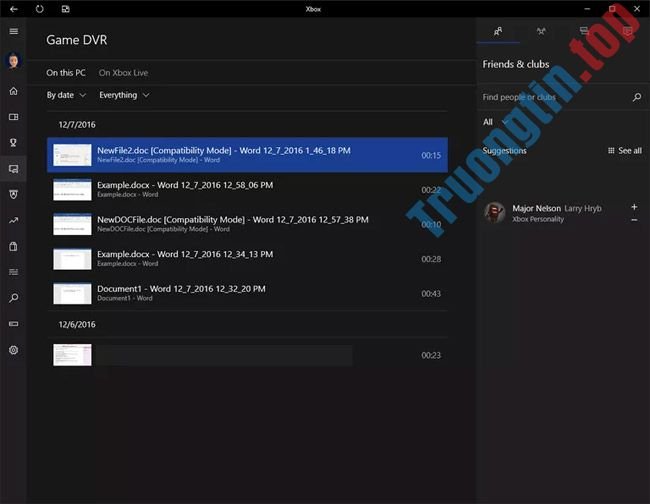Switch to Friends tab icon

pos(498,31)
